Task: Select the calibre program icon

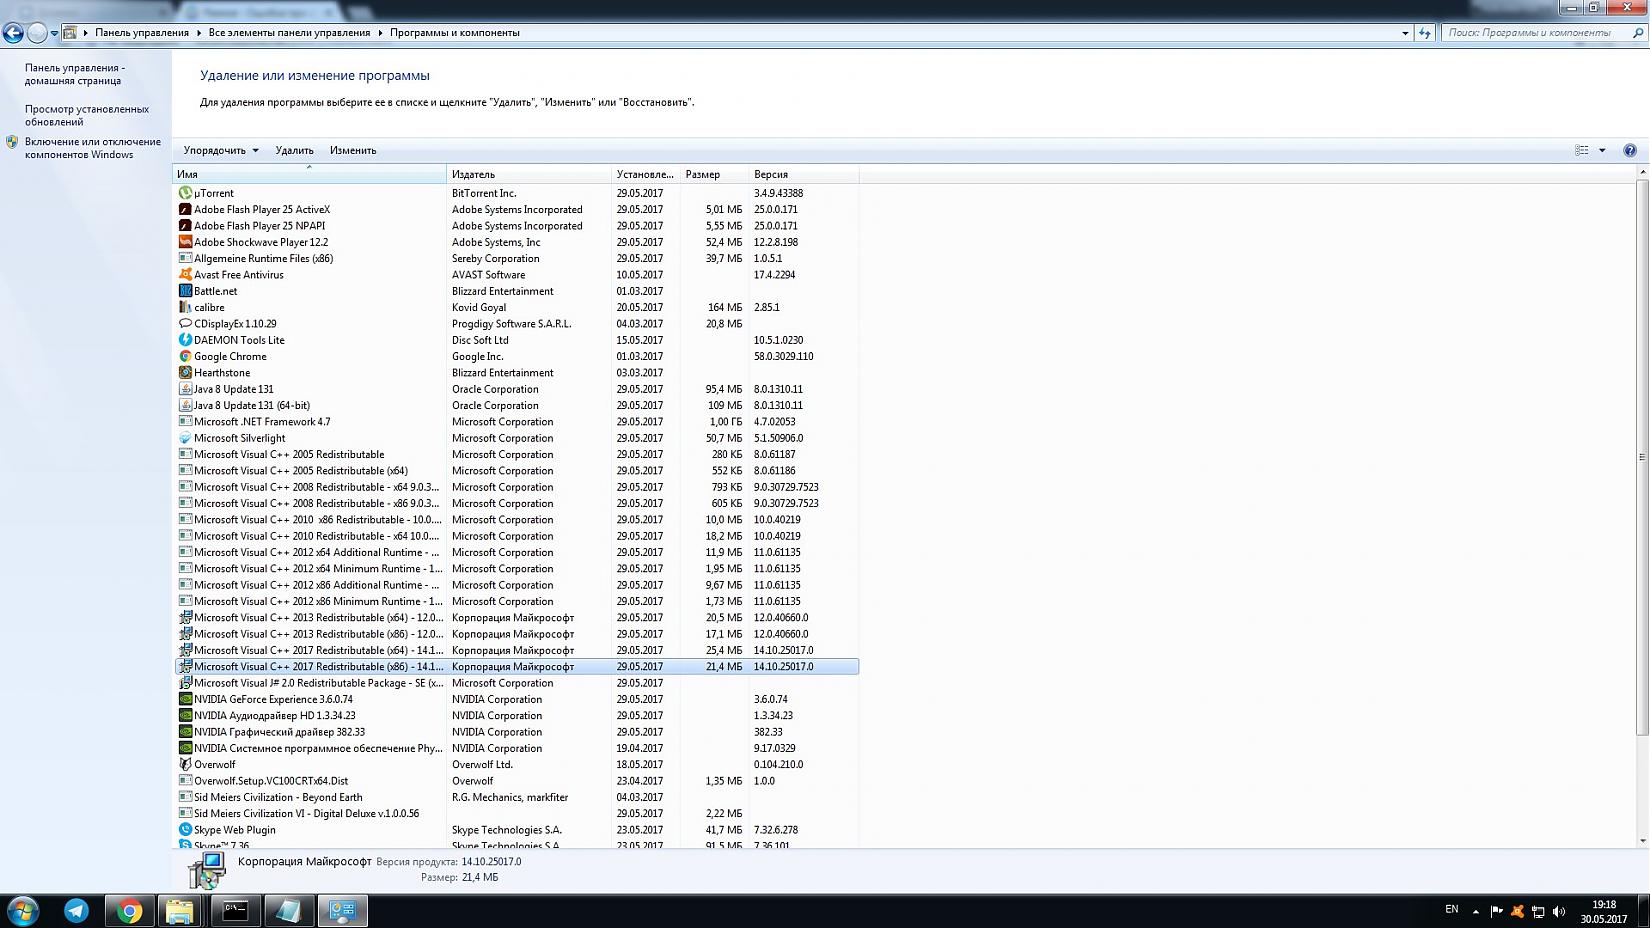Action: click(185, 307)
